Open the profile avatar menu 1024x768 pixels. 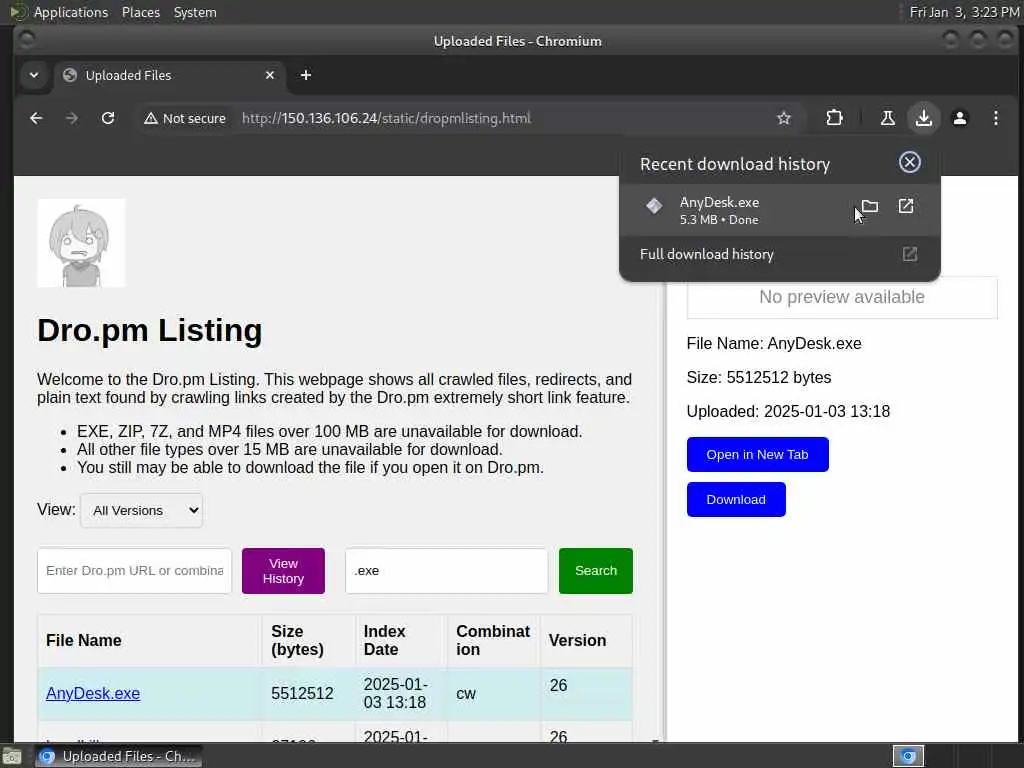[959, 118]
